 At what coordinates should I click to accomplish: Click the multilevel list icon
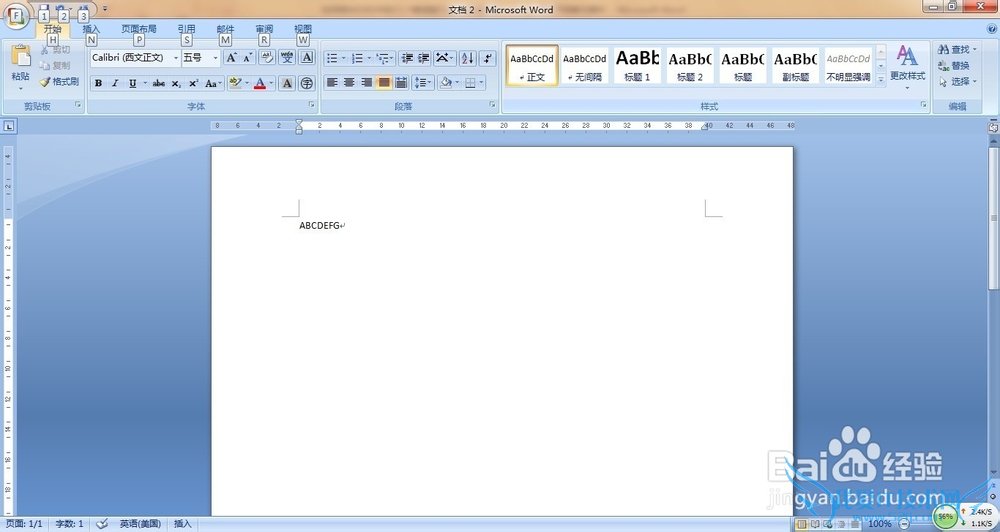pos(383,58)
